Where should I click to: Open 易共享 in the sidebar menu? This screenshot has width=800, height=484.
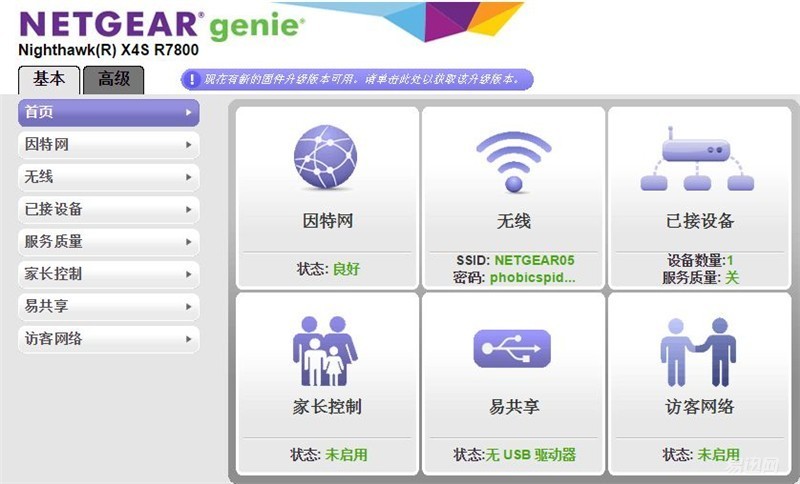coord(109,307)
